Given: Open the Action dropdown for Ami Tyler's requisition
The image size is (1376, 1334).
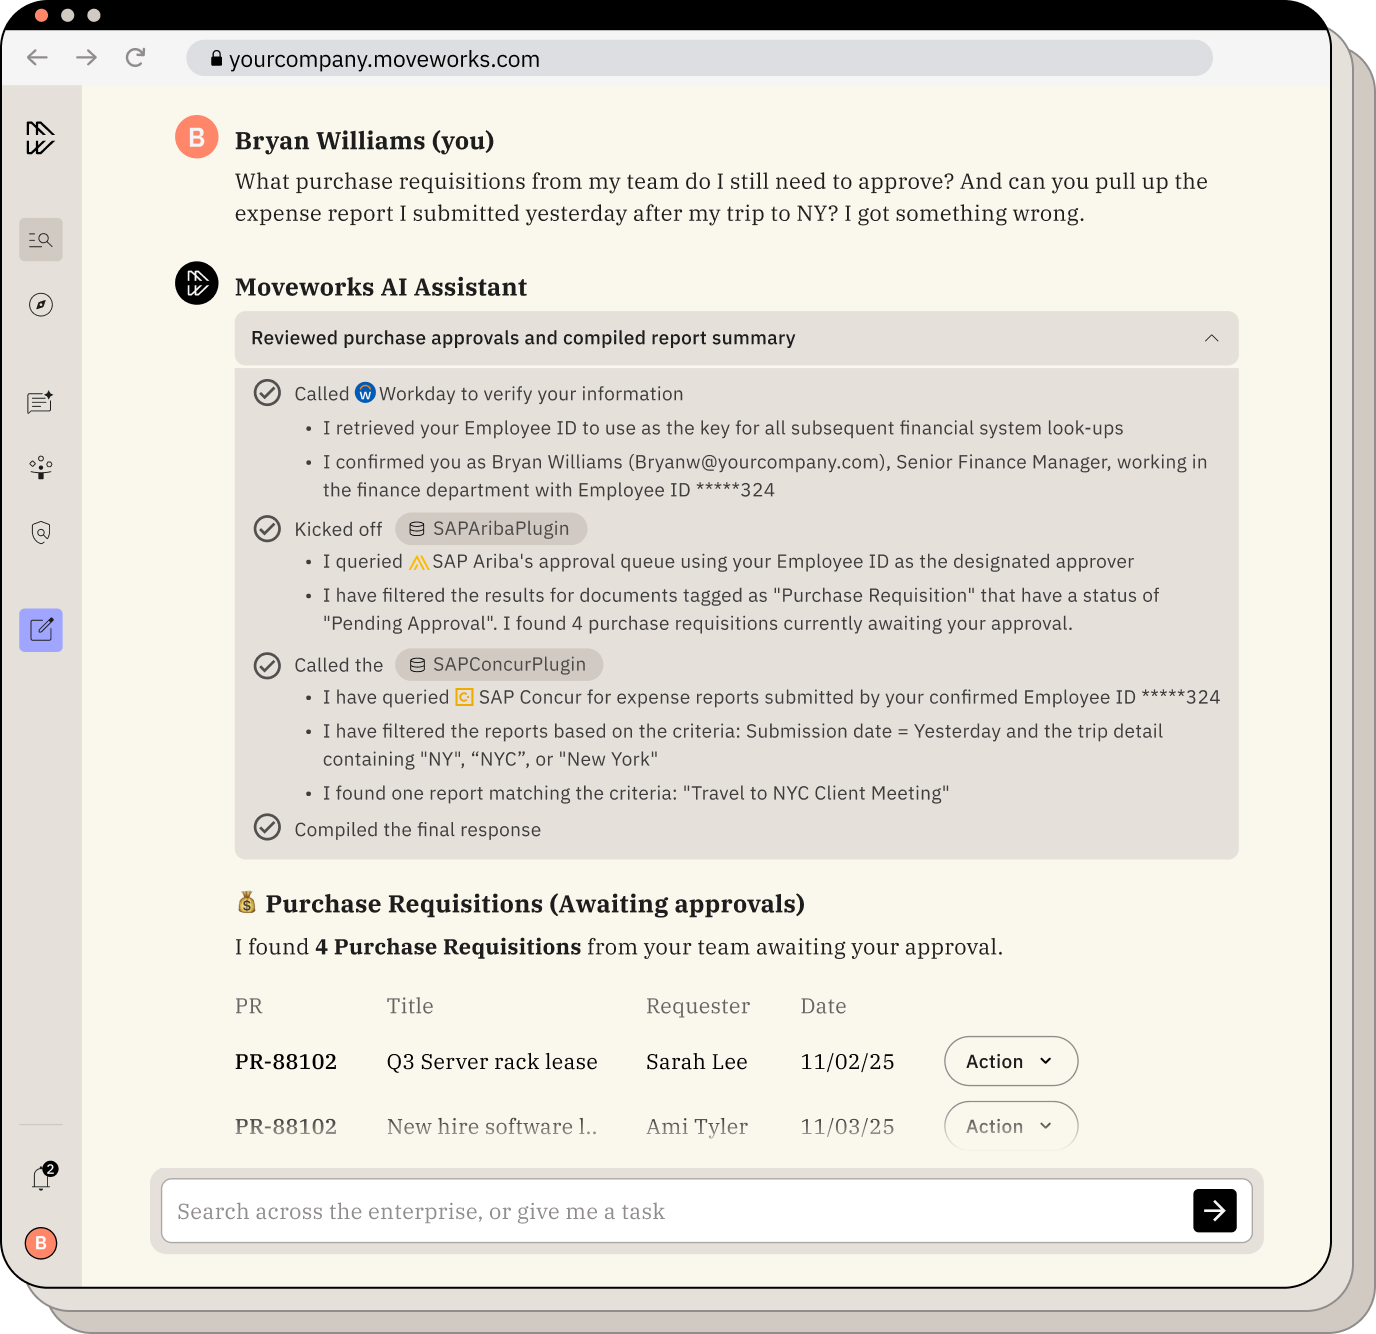Looking at the screenshot, I should pyautogui.click(x=1010, y=1125).
